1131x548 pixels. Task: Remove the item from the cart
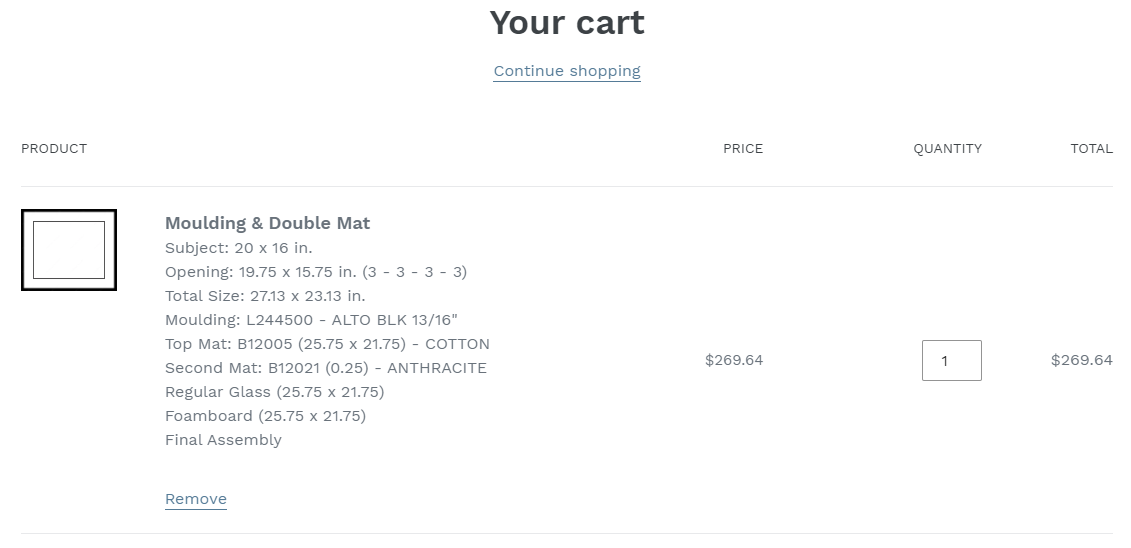click(196, 499)
